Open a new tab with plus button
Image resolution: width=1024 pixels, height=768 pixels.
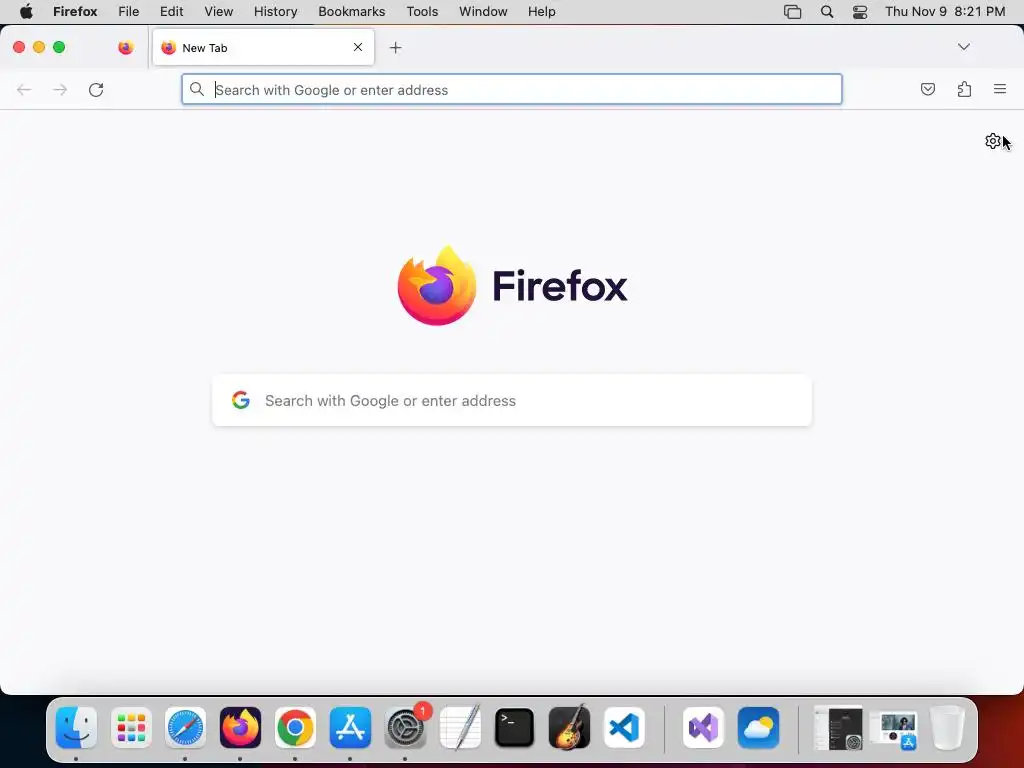395,48
